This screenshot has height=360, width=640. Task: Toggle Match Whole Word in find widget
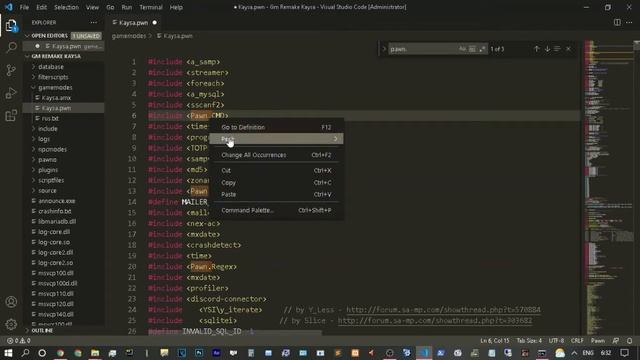(x=472, y=49)
